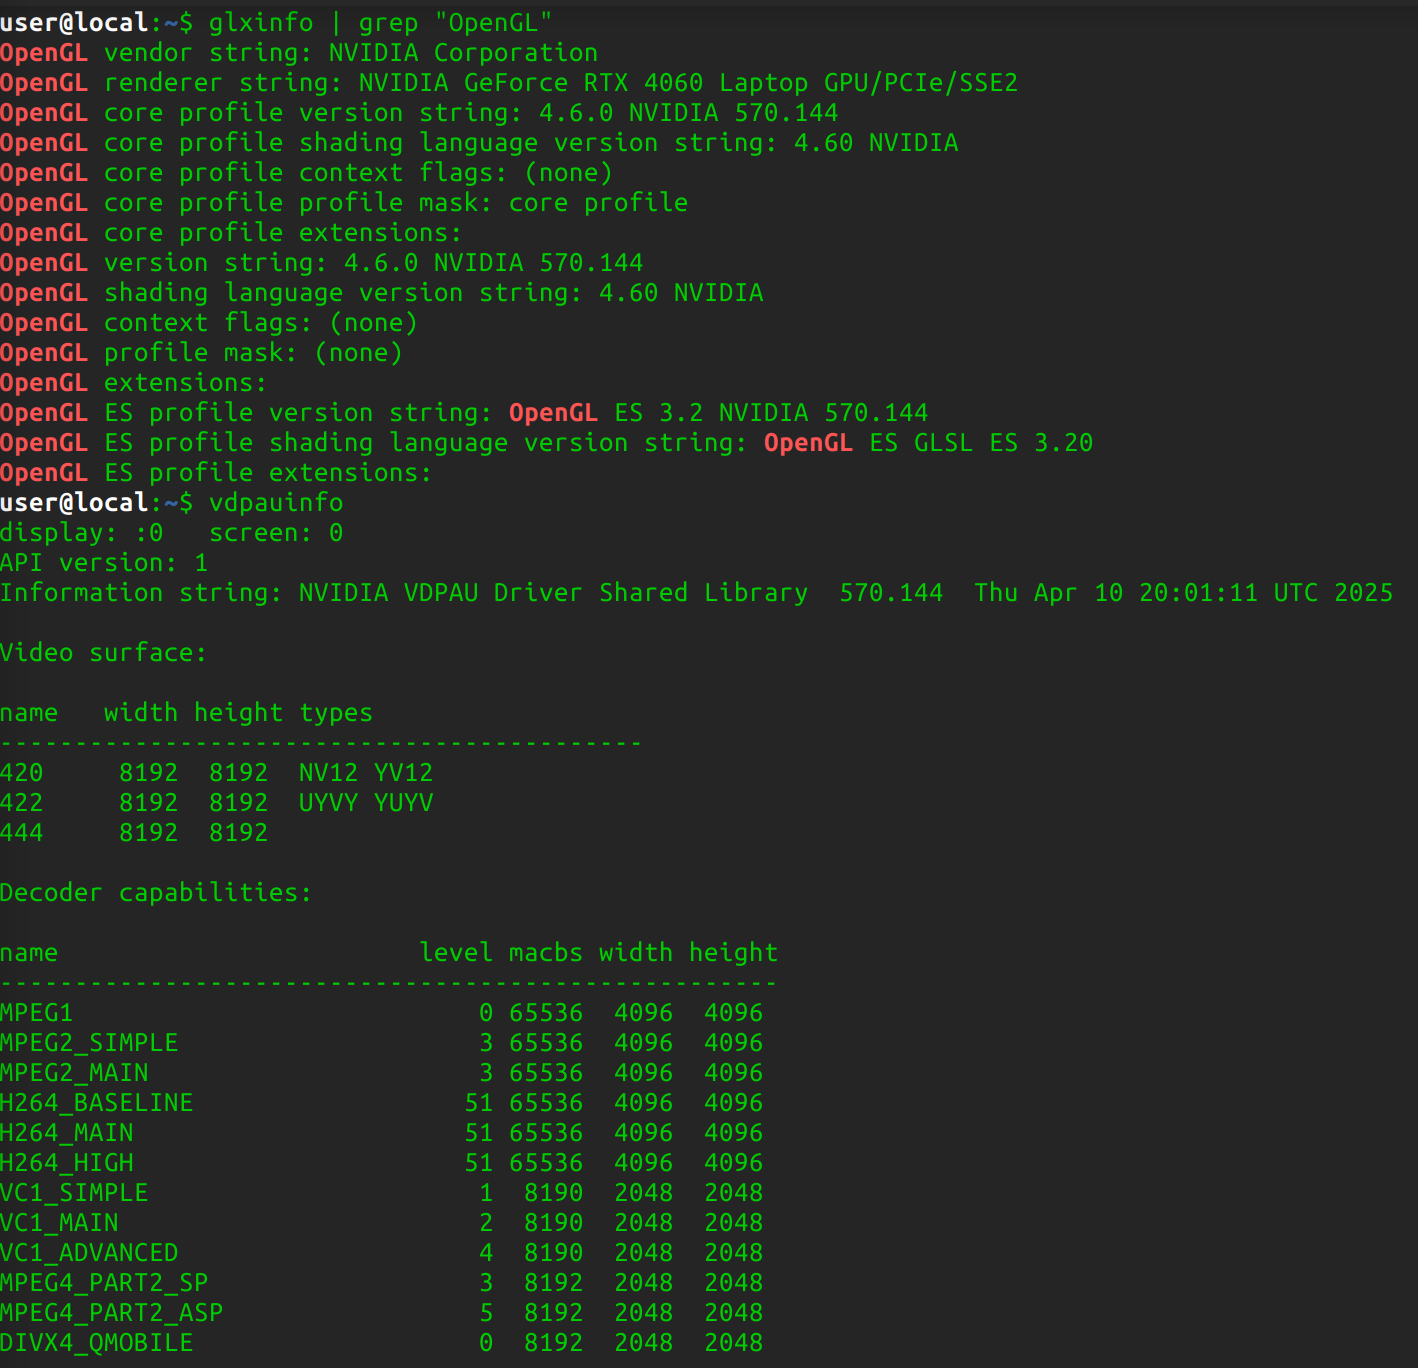This screenshot has height=1368, width=1418.
Task: Select the "OpenGL core profile profile mask" line
Action: click(x=344, y=203)
